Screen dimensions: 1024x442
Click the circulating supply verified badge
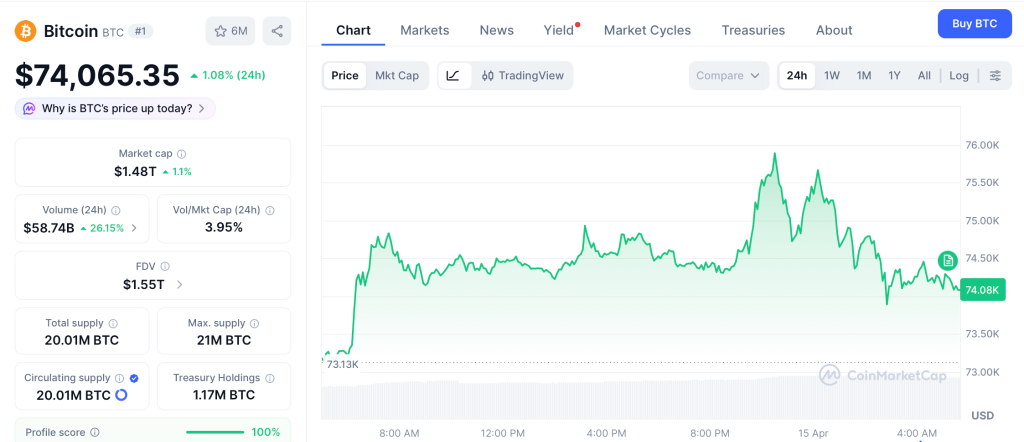pyautogui.click(x=134, y=378)
